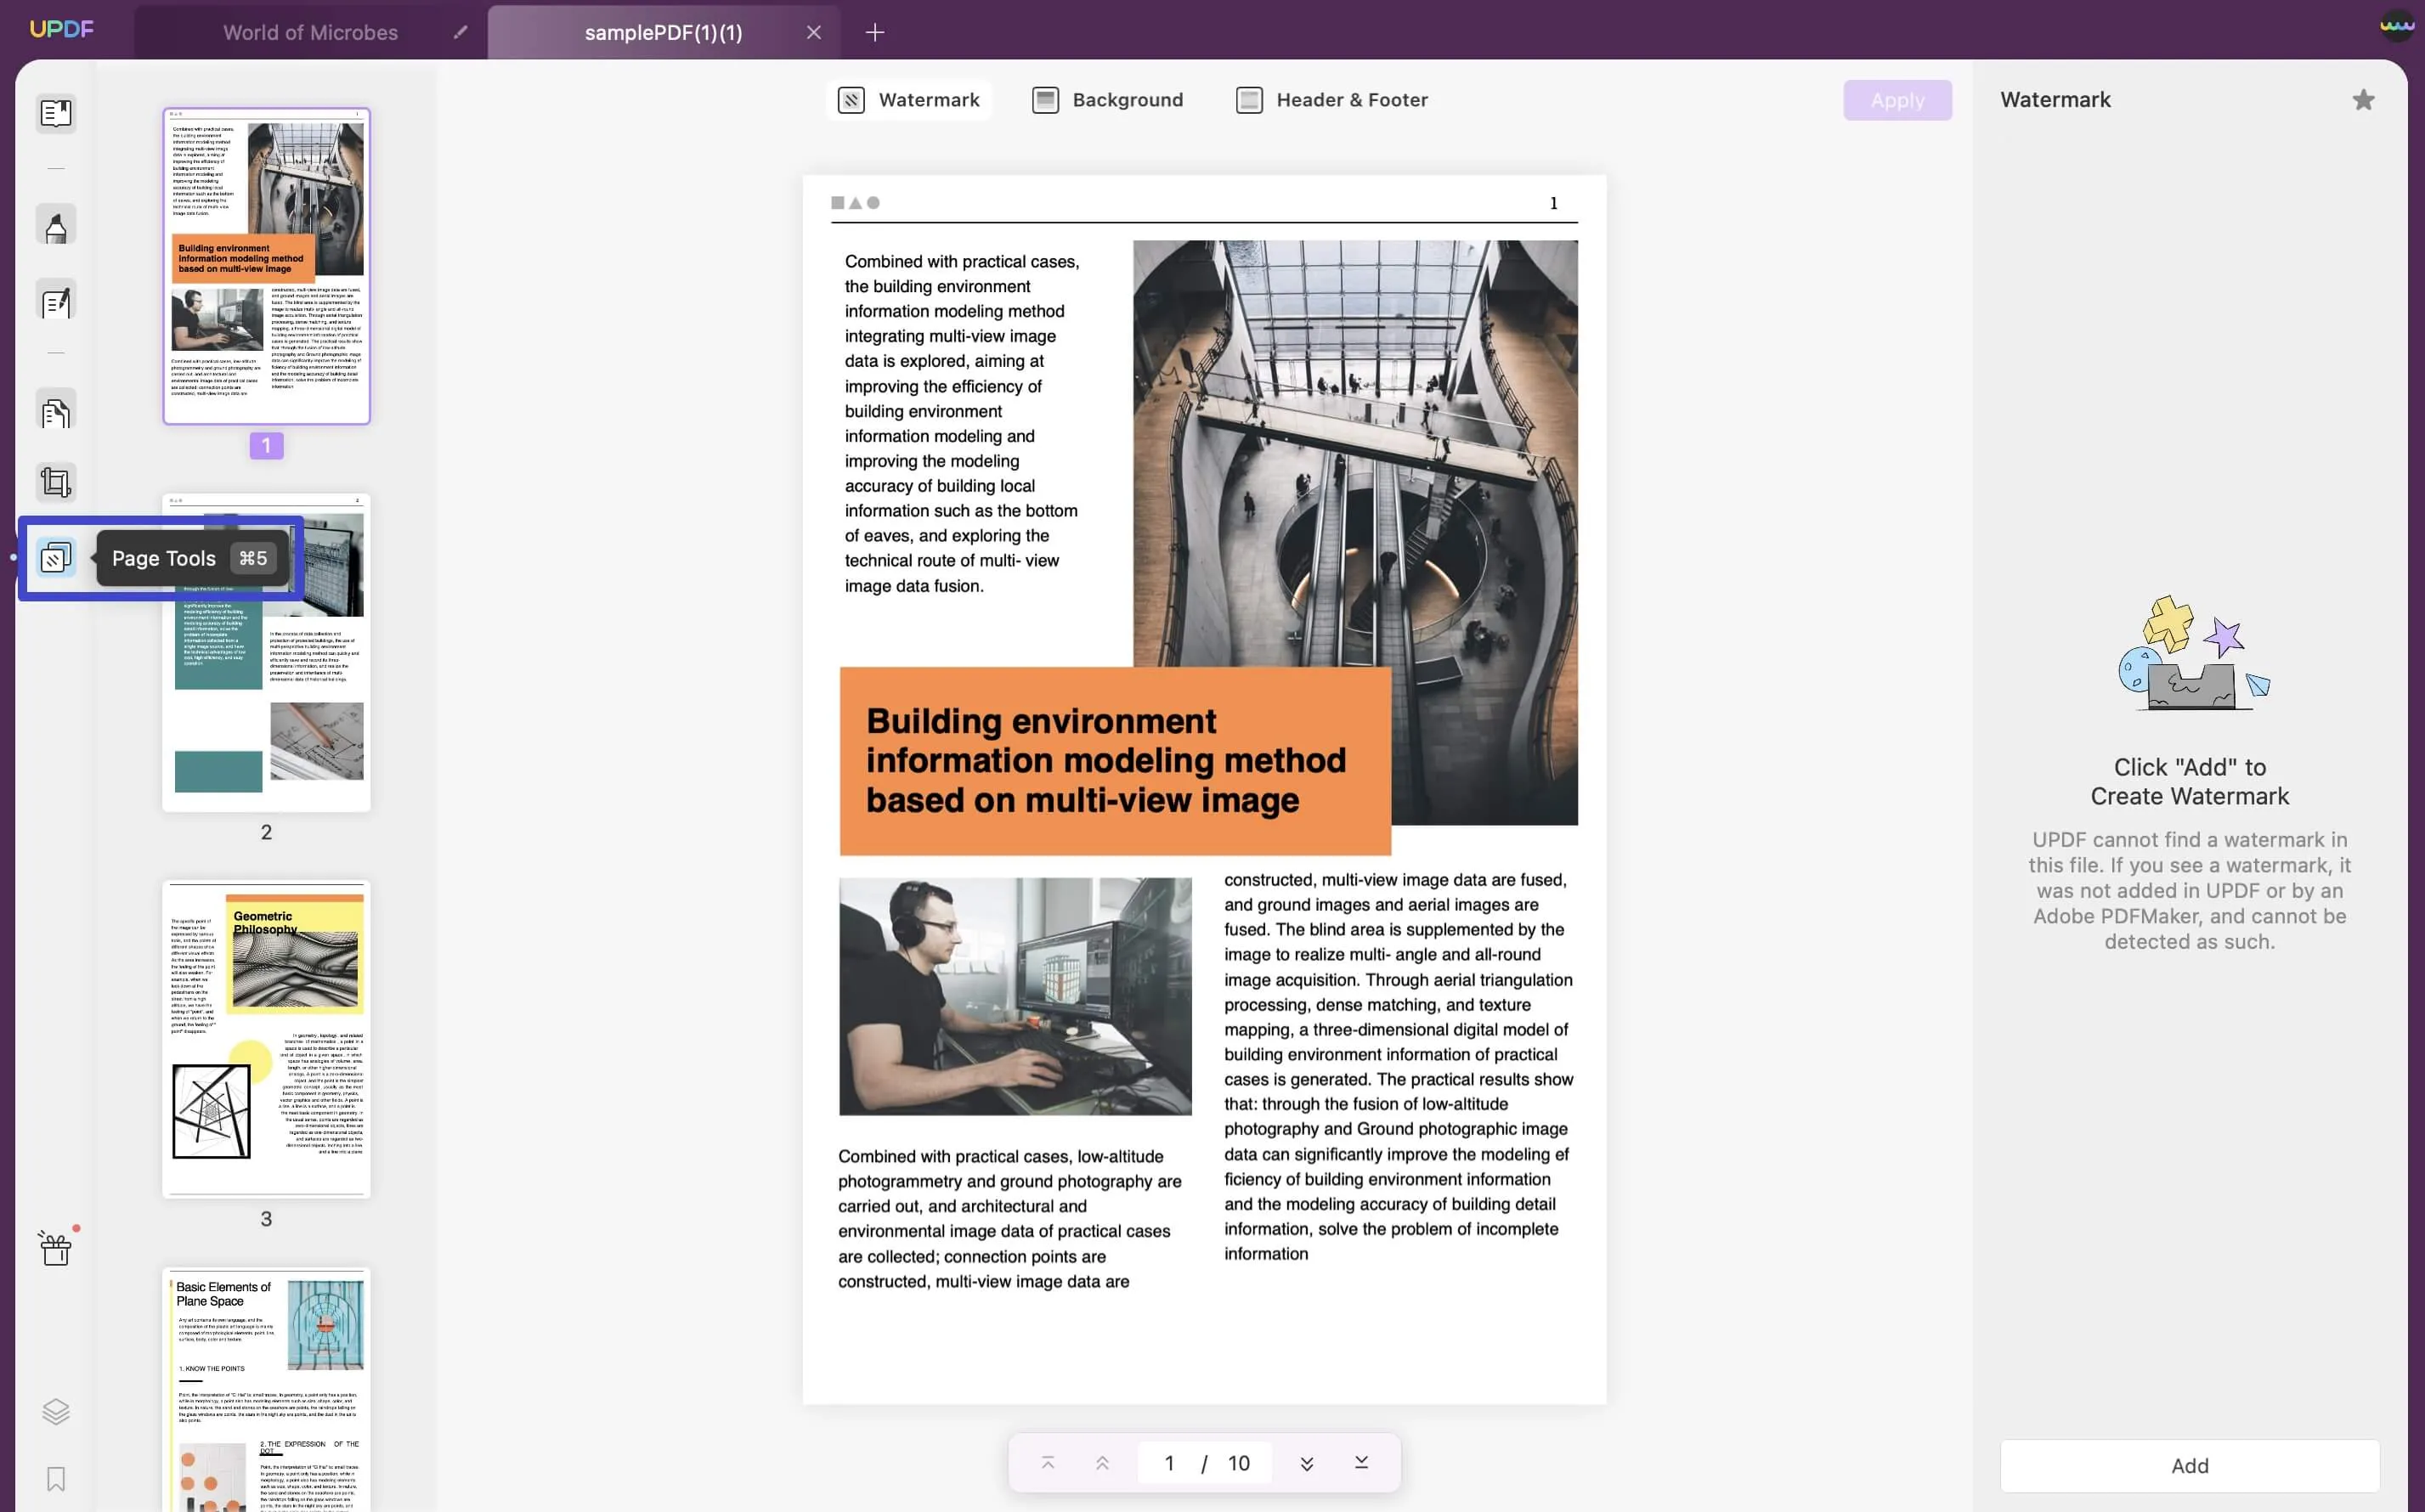
Task: Toggle favorite star for Watermark panel
Action: 2362,99
